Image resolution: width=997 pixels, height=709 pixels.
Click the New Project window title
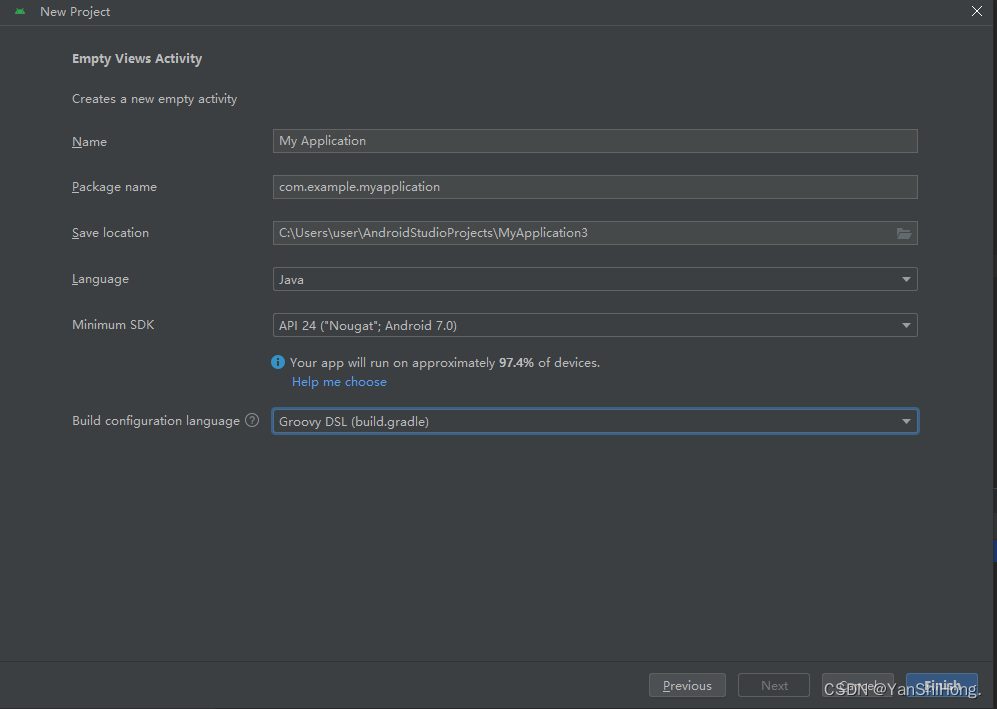75,11
